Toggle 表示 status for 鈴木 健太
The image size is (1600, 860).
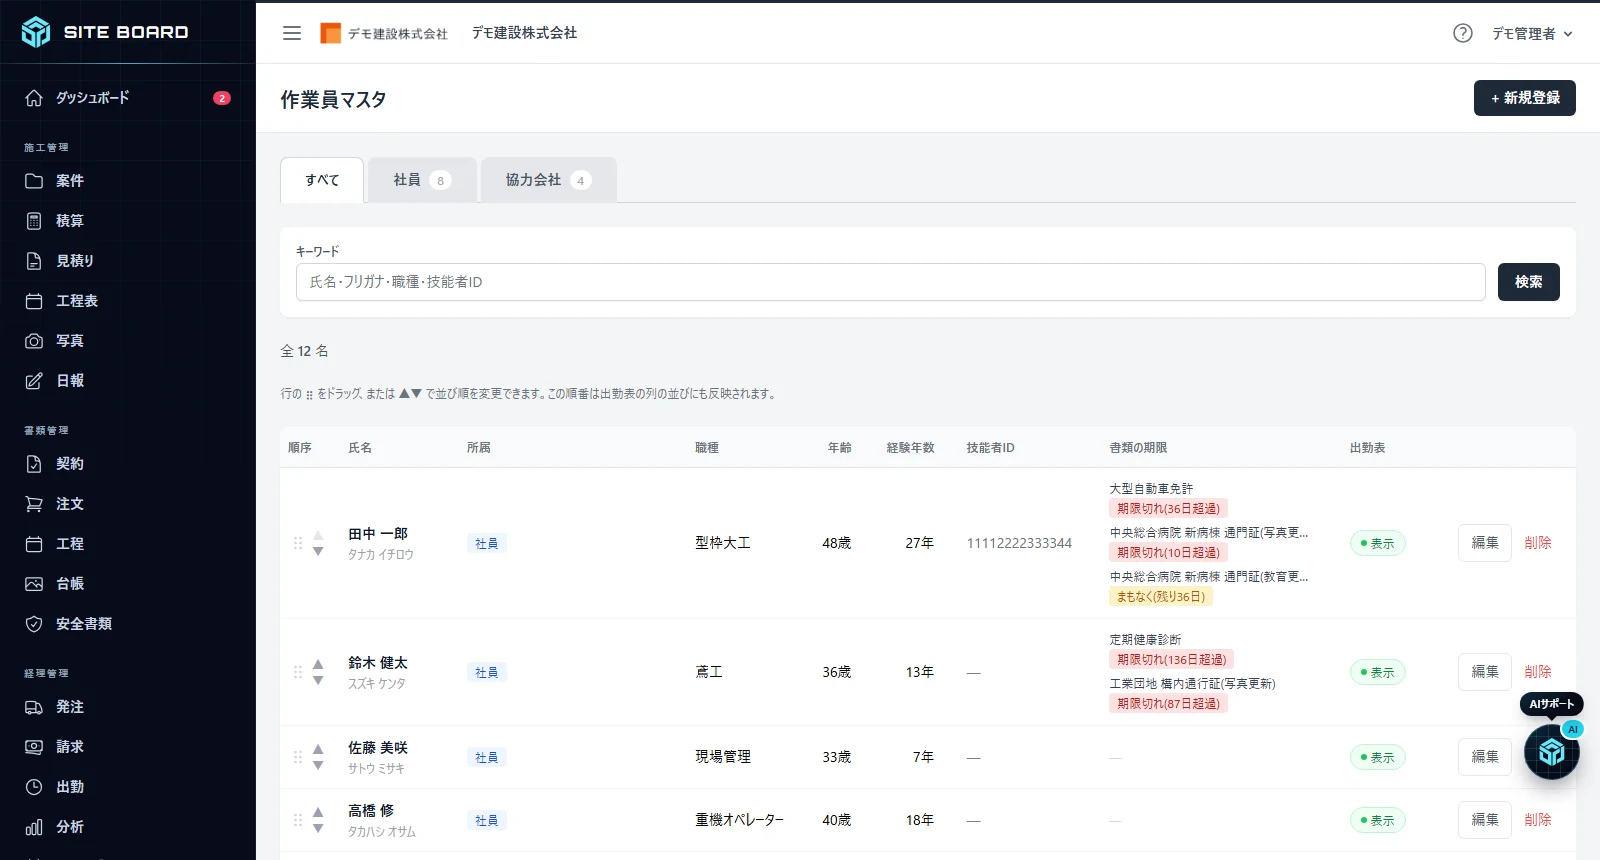(x=1377, y=672)
